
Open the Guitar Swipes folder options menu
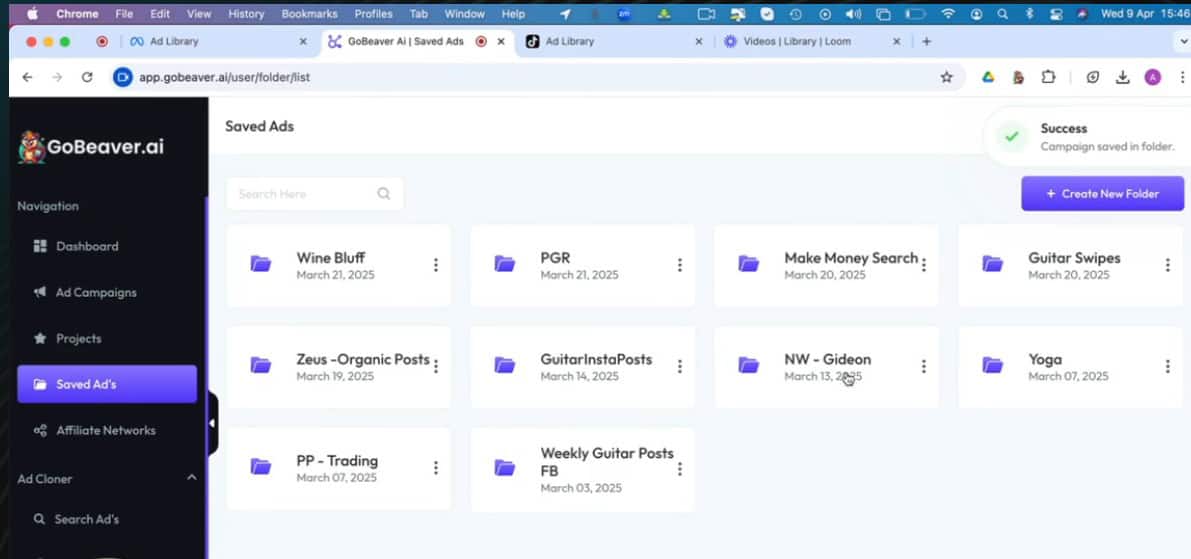1167,265
